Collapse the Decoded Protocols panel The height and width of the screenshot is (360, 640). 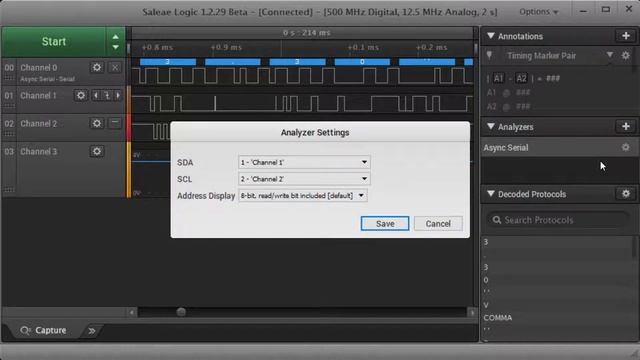491,194
